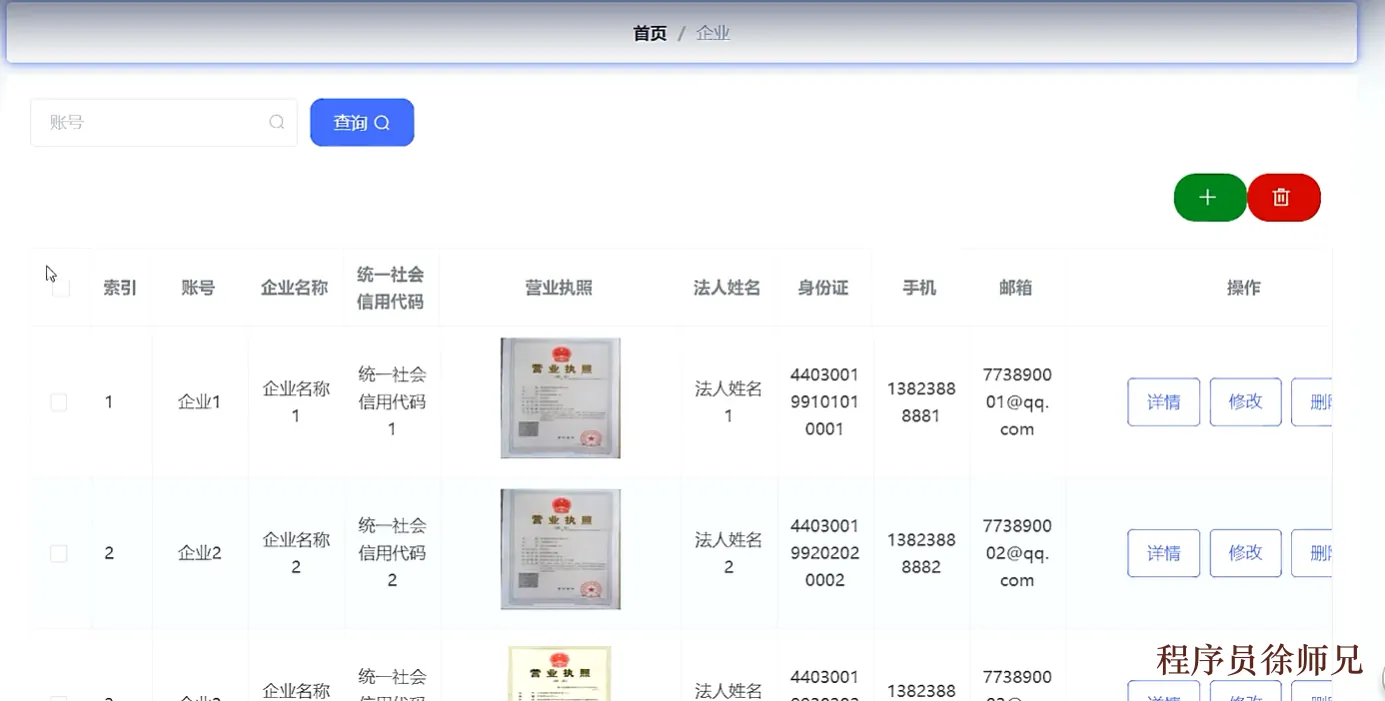The image size is (1385, 701).
Task: Click the 营业执照 column header
Action: (x=559, y=288)
